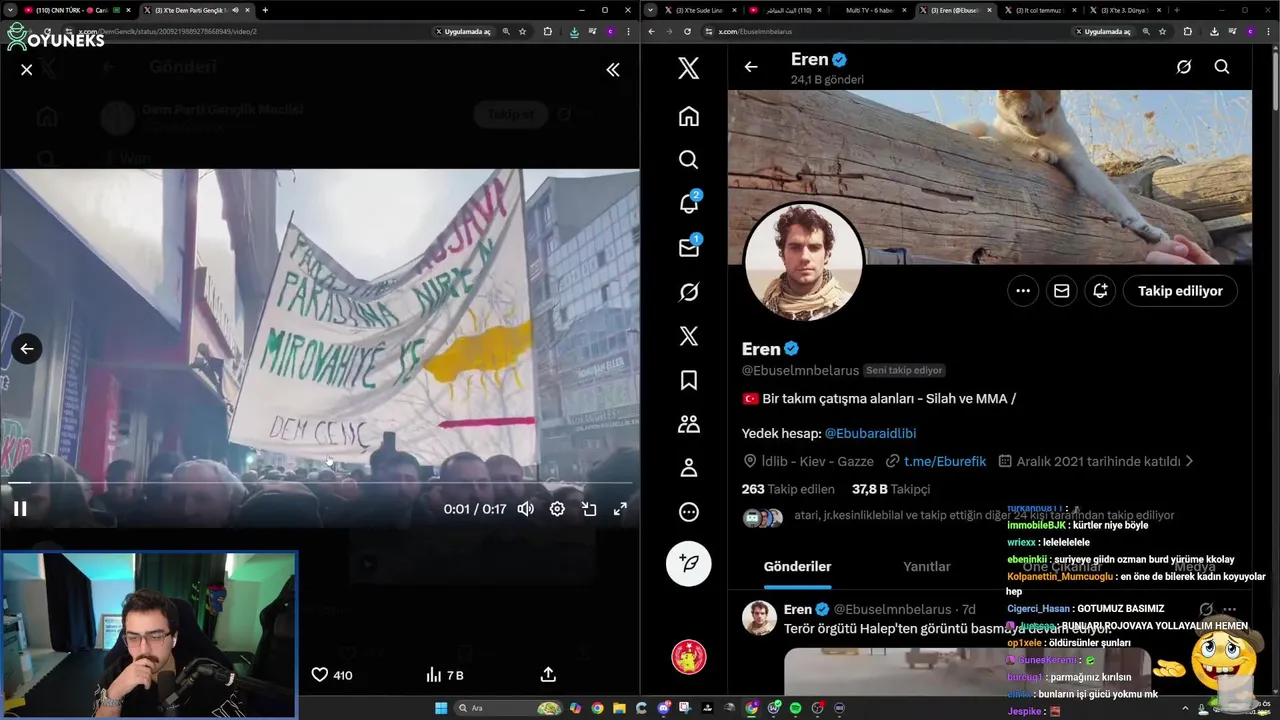
Task: Click Uygulamada aç in right browser
Action: tap(1105, 31)
